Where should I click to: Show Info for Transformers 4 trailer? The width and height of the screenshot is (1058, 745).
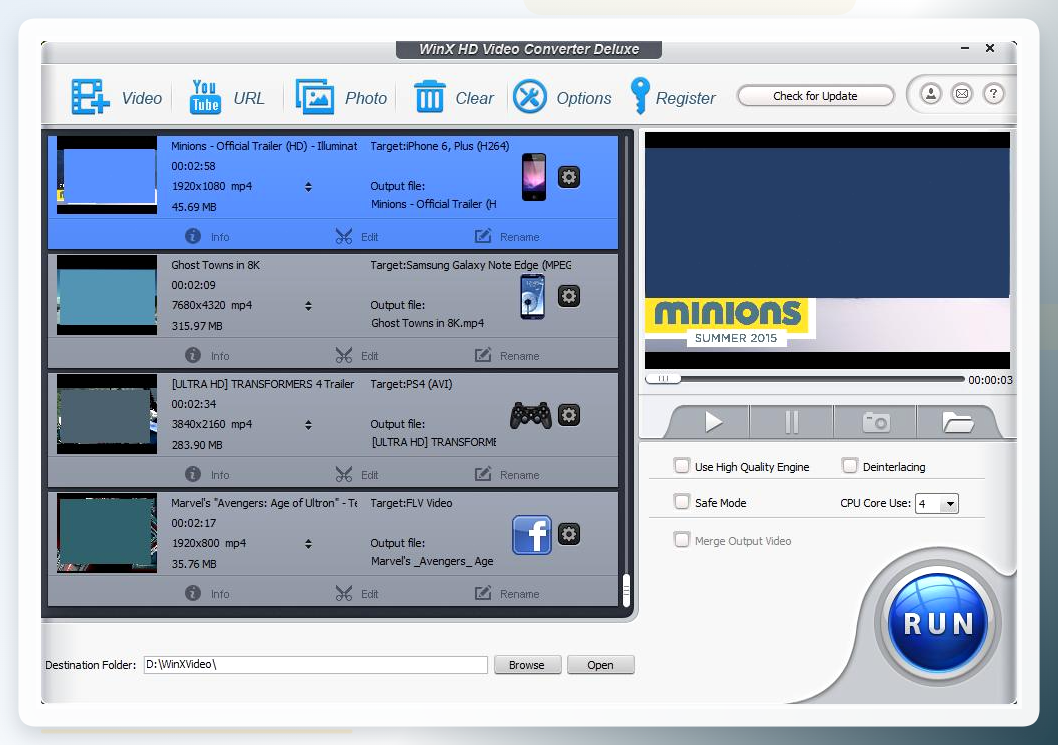coord(207,474)
